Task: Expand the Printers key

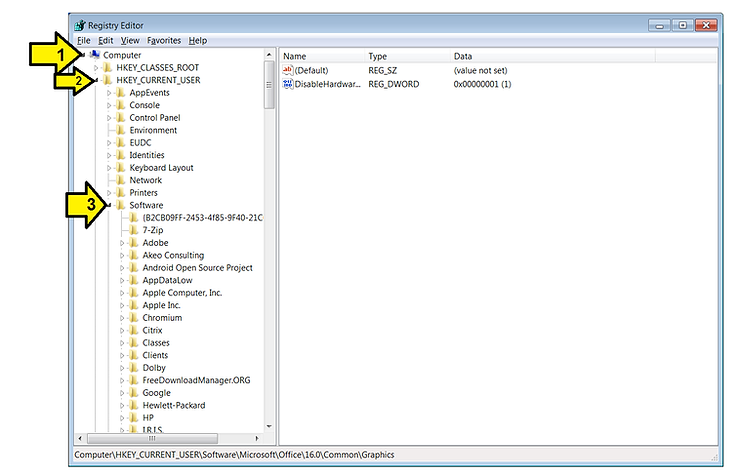Action: coord(109,193)
